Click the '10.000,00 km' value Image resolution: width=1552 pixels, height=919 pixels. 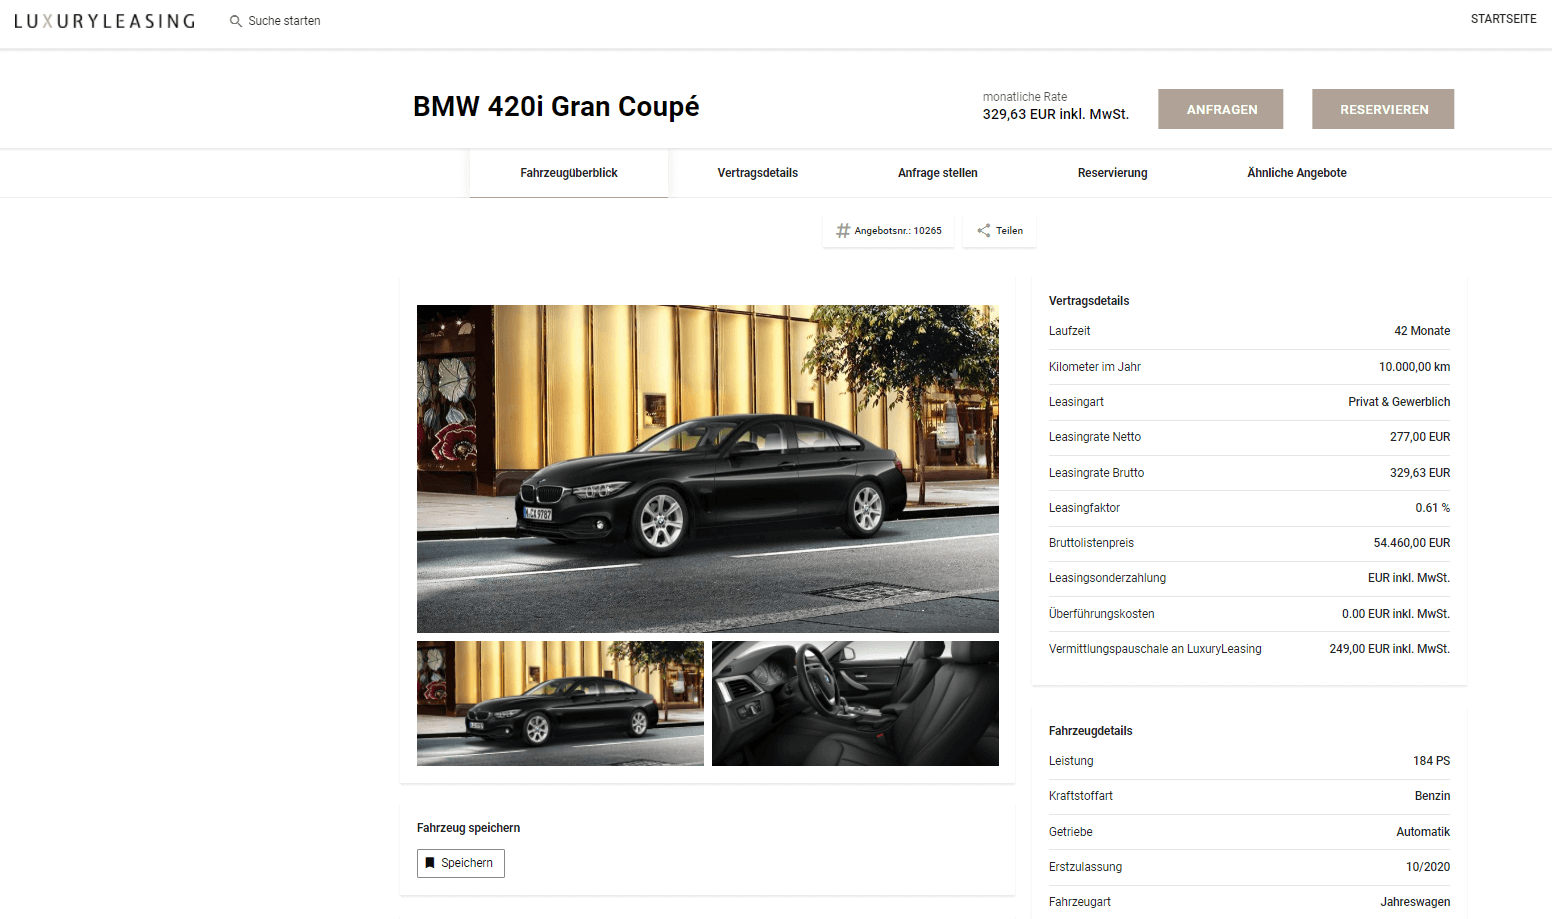point(1414,367)
